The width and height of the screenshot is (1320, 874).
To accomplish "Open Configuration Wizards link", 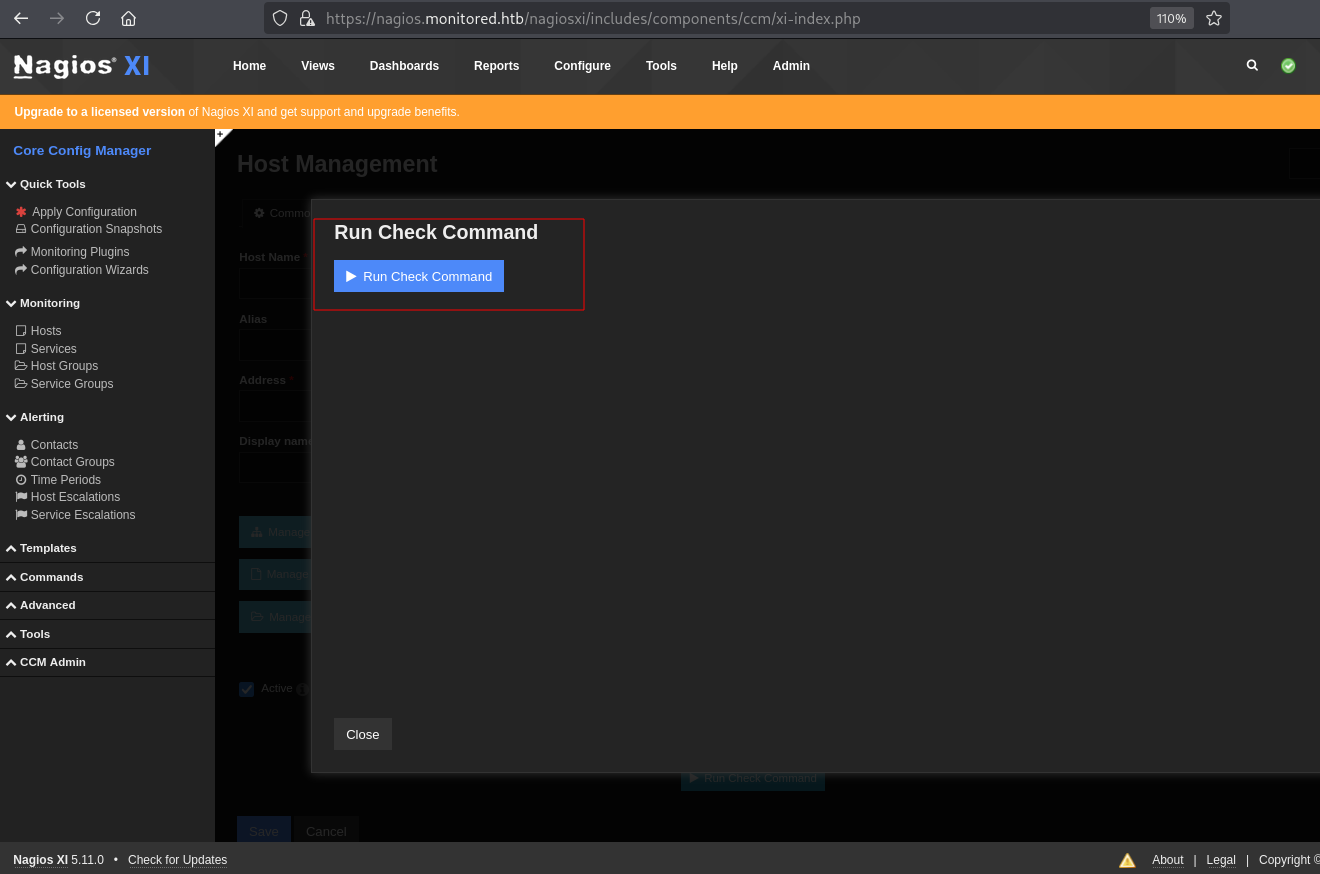I will coord(89,270).
